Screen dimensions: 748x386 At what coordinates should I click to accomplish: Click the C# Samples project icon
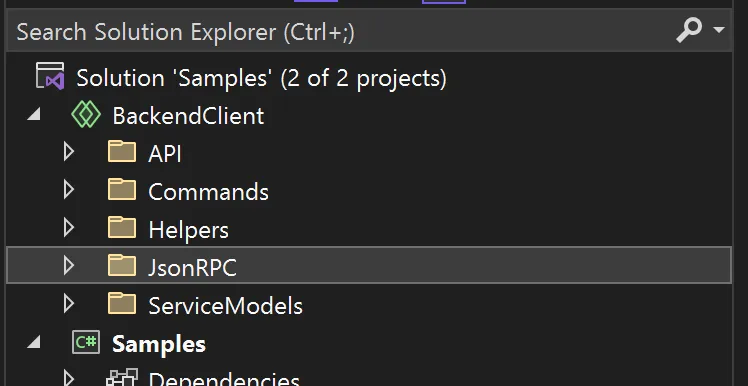point(86,343)
